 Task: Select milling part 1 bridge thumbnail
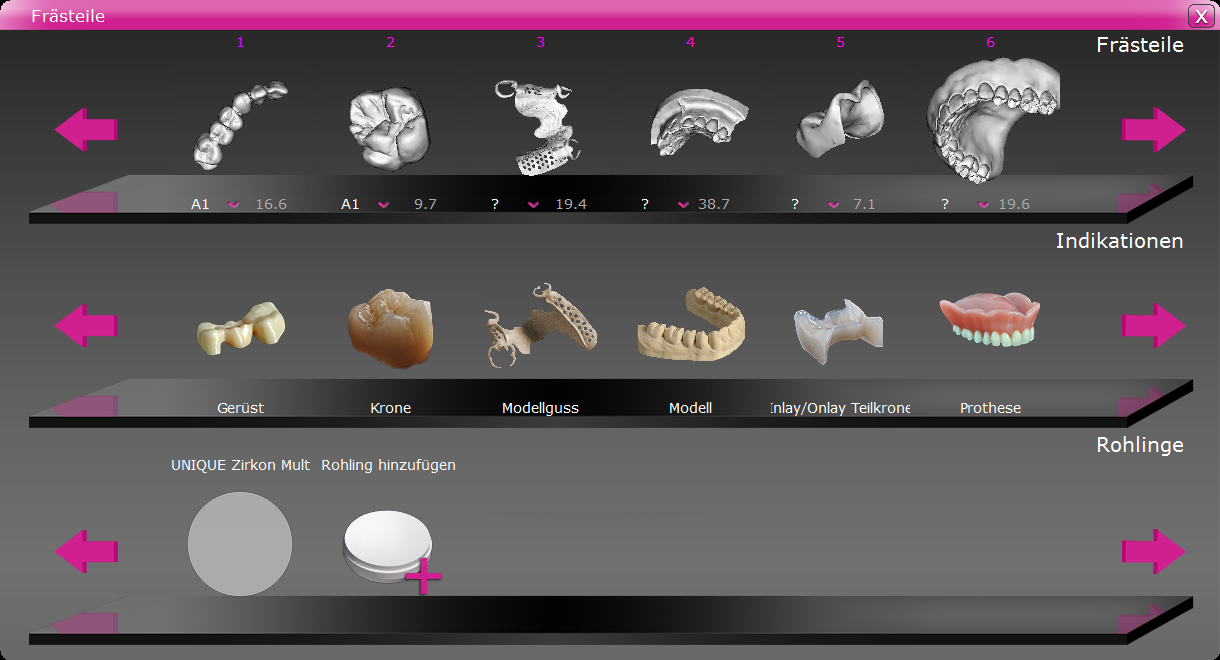coord(240,124)
